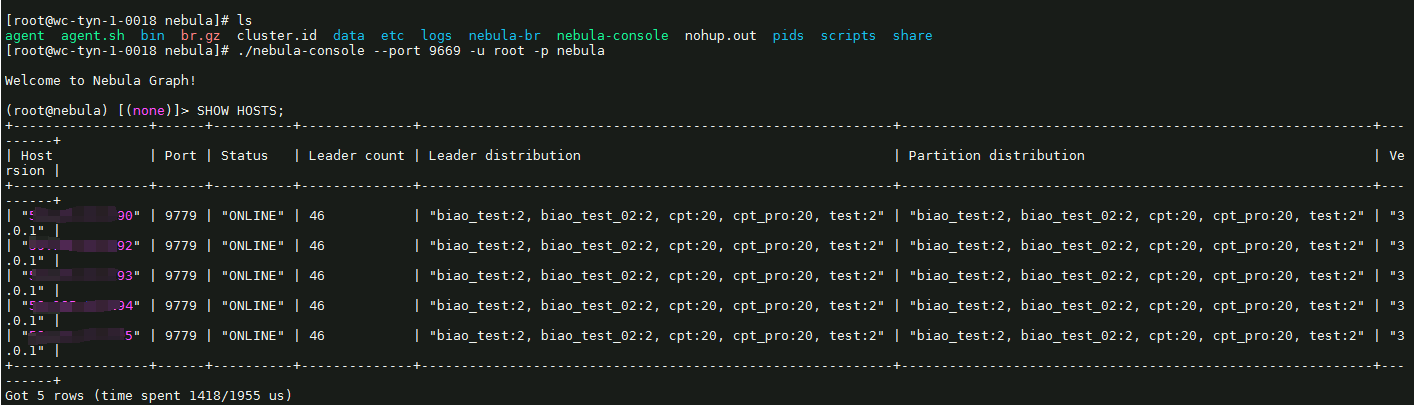The height and width of the screenshot is (405, 1414).
Task: Click the "Got 5 rows" result line
Action: click(x=148, y=397)
